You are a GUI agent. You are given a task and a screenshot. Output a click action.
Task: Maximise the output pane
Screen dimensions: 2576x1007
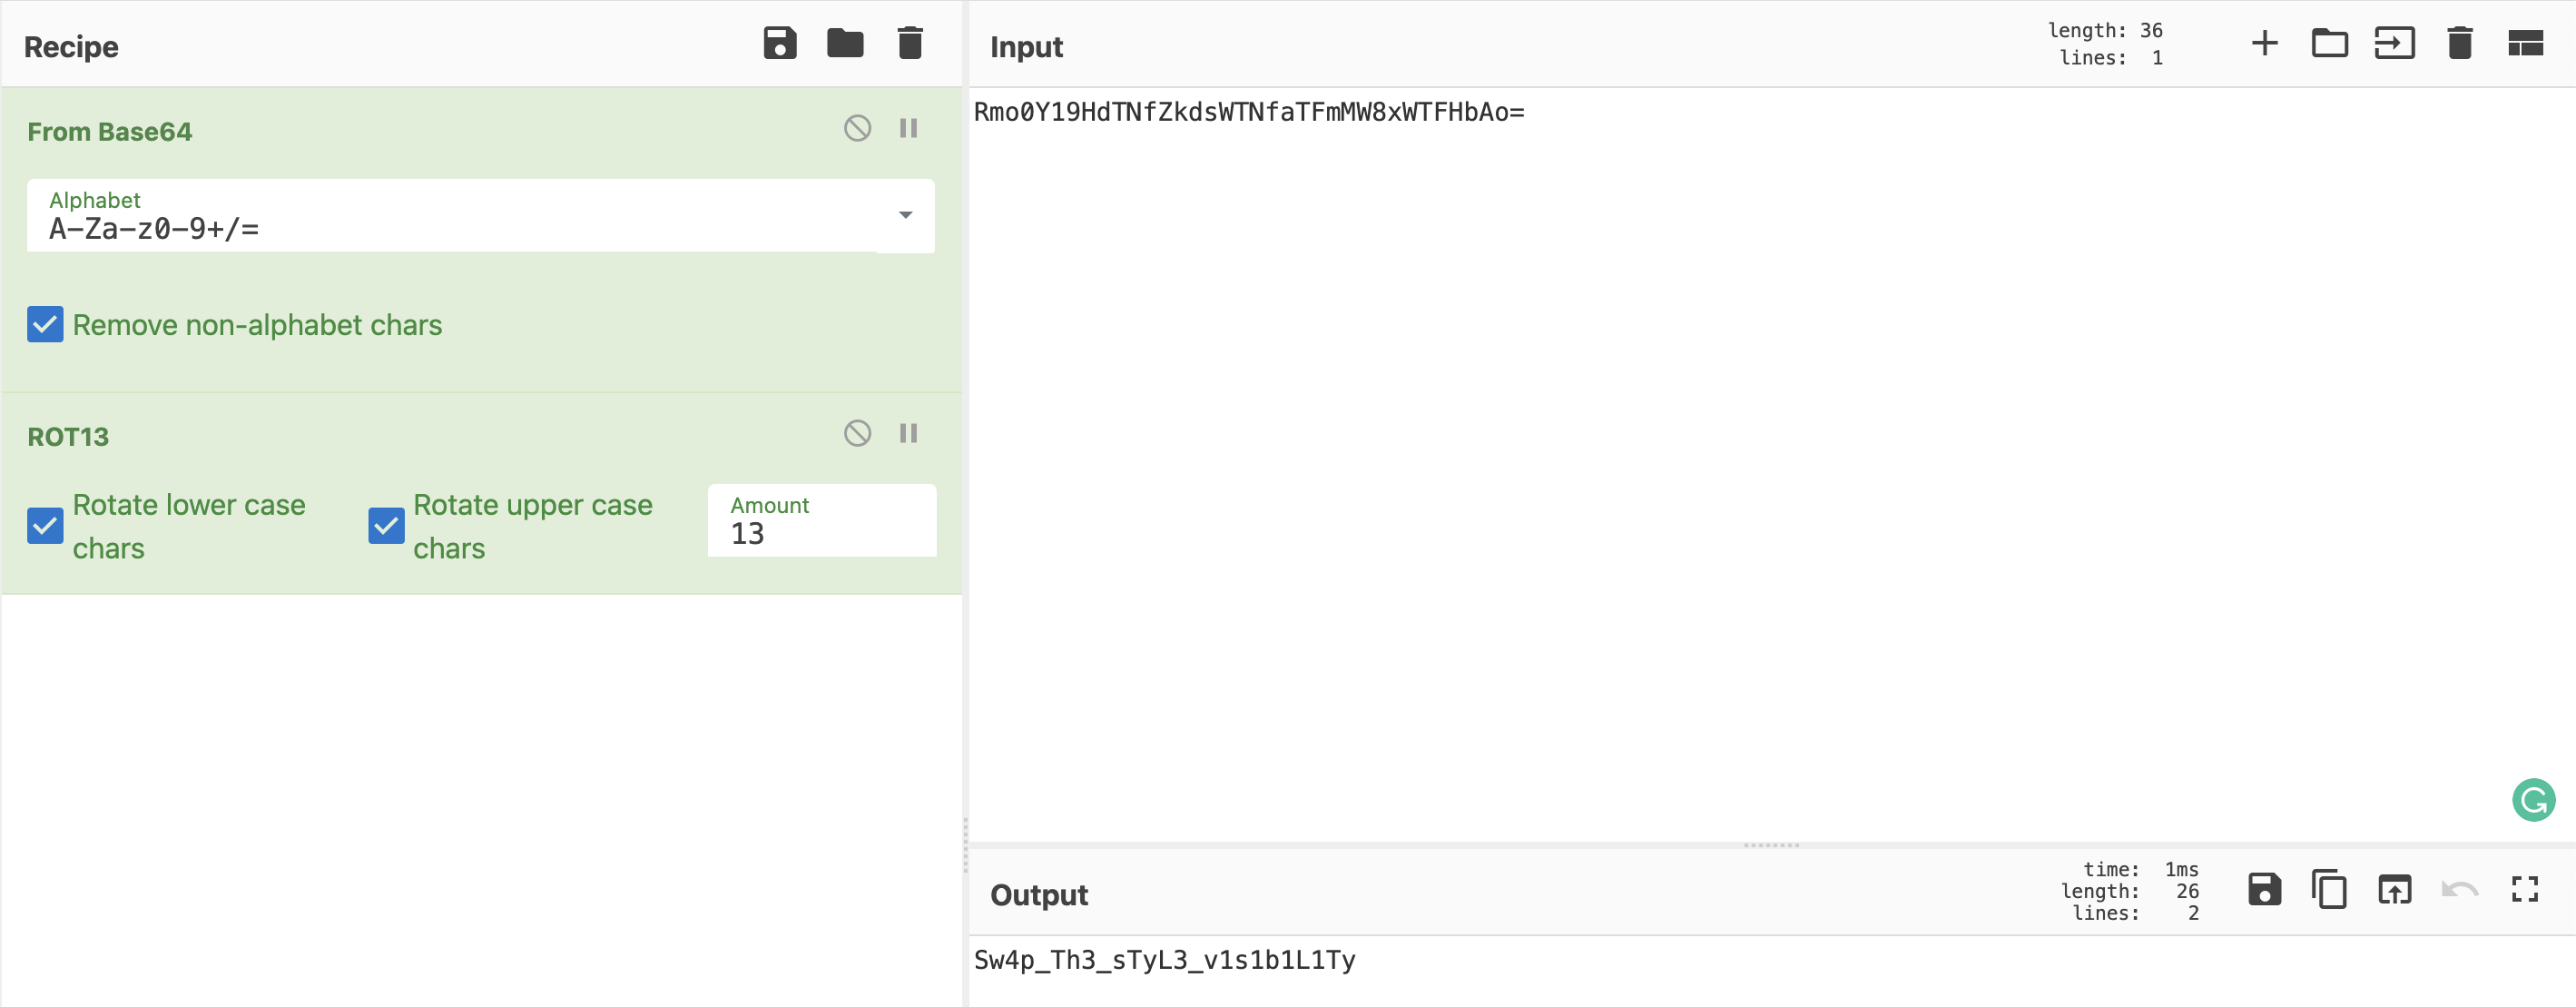point(2525,889)
